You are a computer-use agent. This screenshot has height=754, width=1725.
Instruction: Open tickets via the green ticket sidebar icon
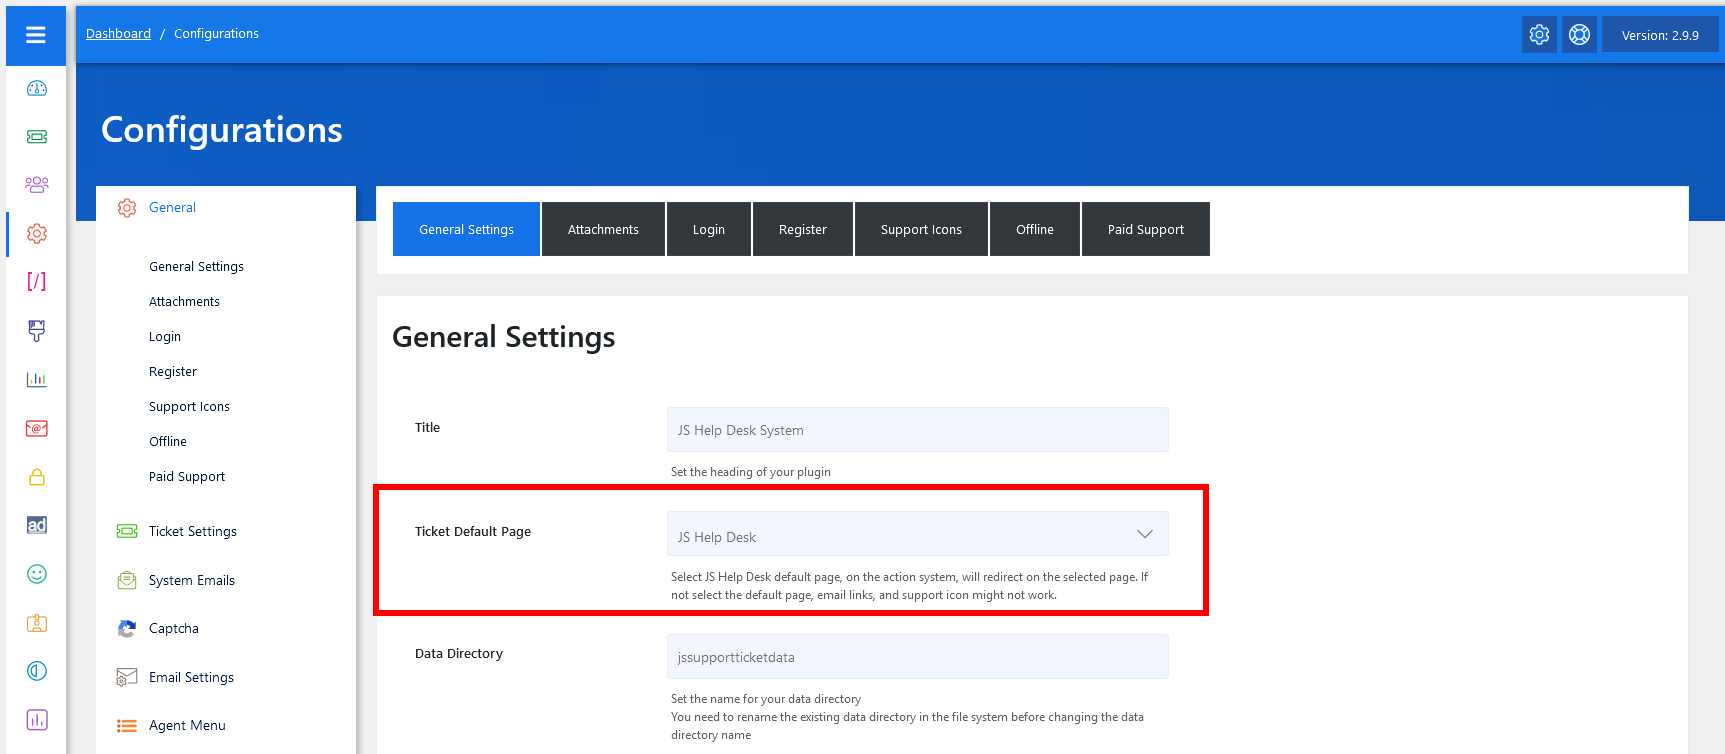pos(37,137)
